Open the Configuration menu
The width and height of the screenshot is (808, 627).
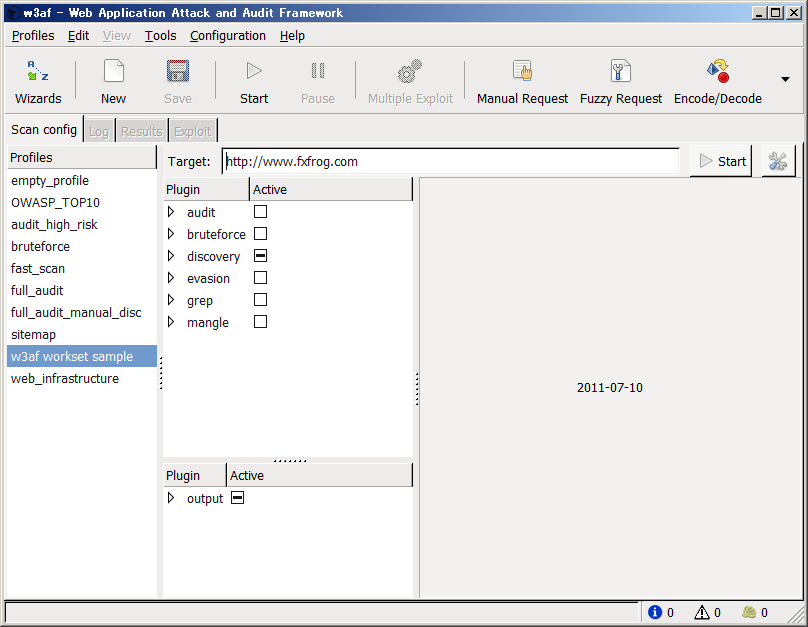(228, 36)
